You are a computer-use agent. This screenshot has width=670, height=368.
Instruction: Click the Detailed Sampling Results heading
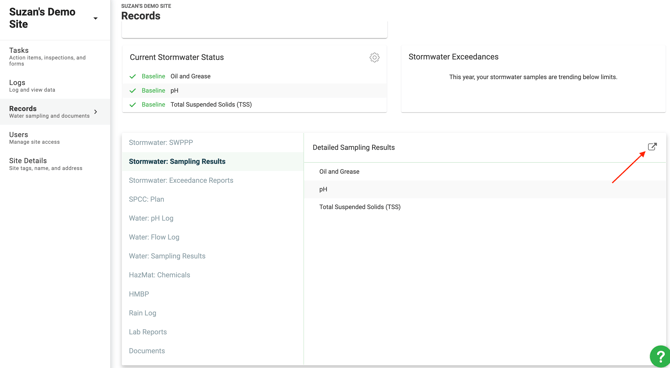354,147
